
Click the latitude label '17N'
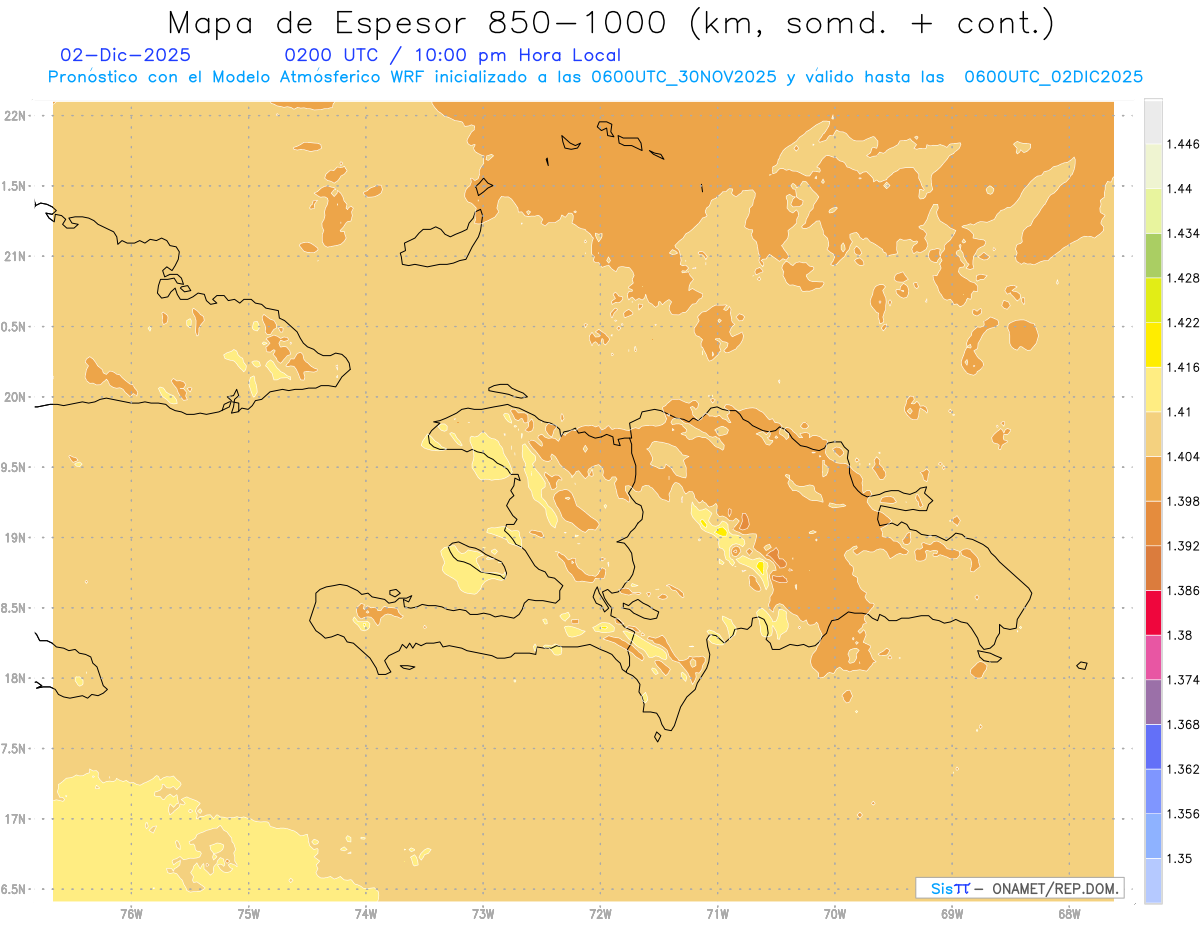pyautogui.click(x=16, y=819)
